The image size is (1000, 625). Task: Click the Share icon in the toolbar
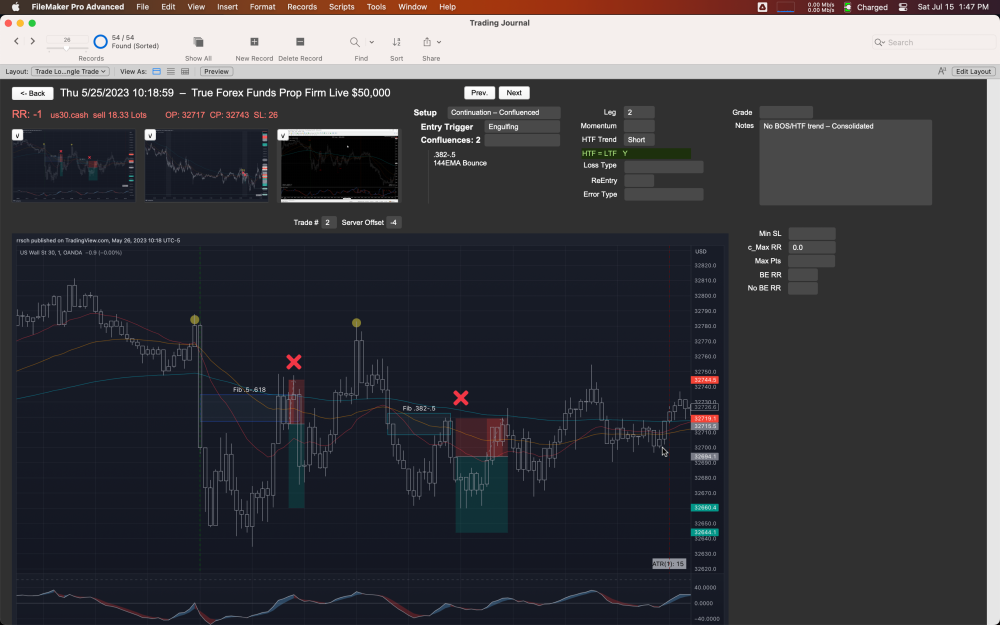tap(428, 44)
